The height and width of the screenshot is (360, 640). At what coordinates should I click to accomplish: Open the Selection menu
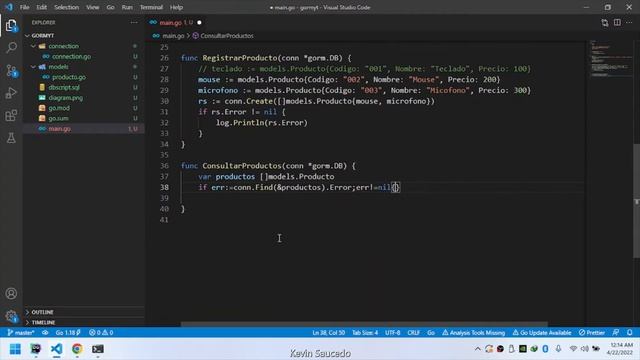66,7
